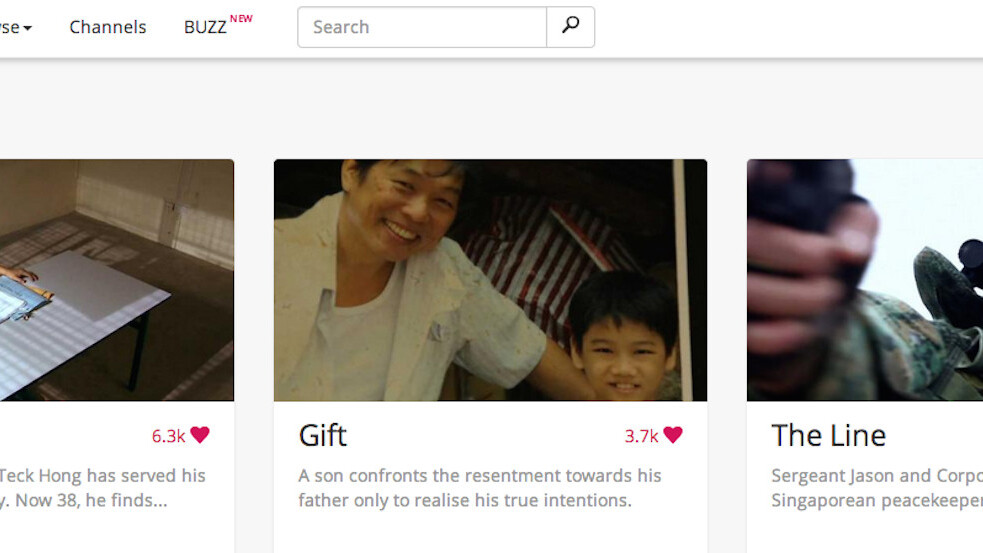The width and height of the screenshot is (983, 553).
Task: Open the Channels menu item
Action: 108,27
